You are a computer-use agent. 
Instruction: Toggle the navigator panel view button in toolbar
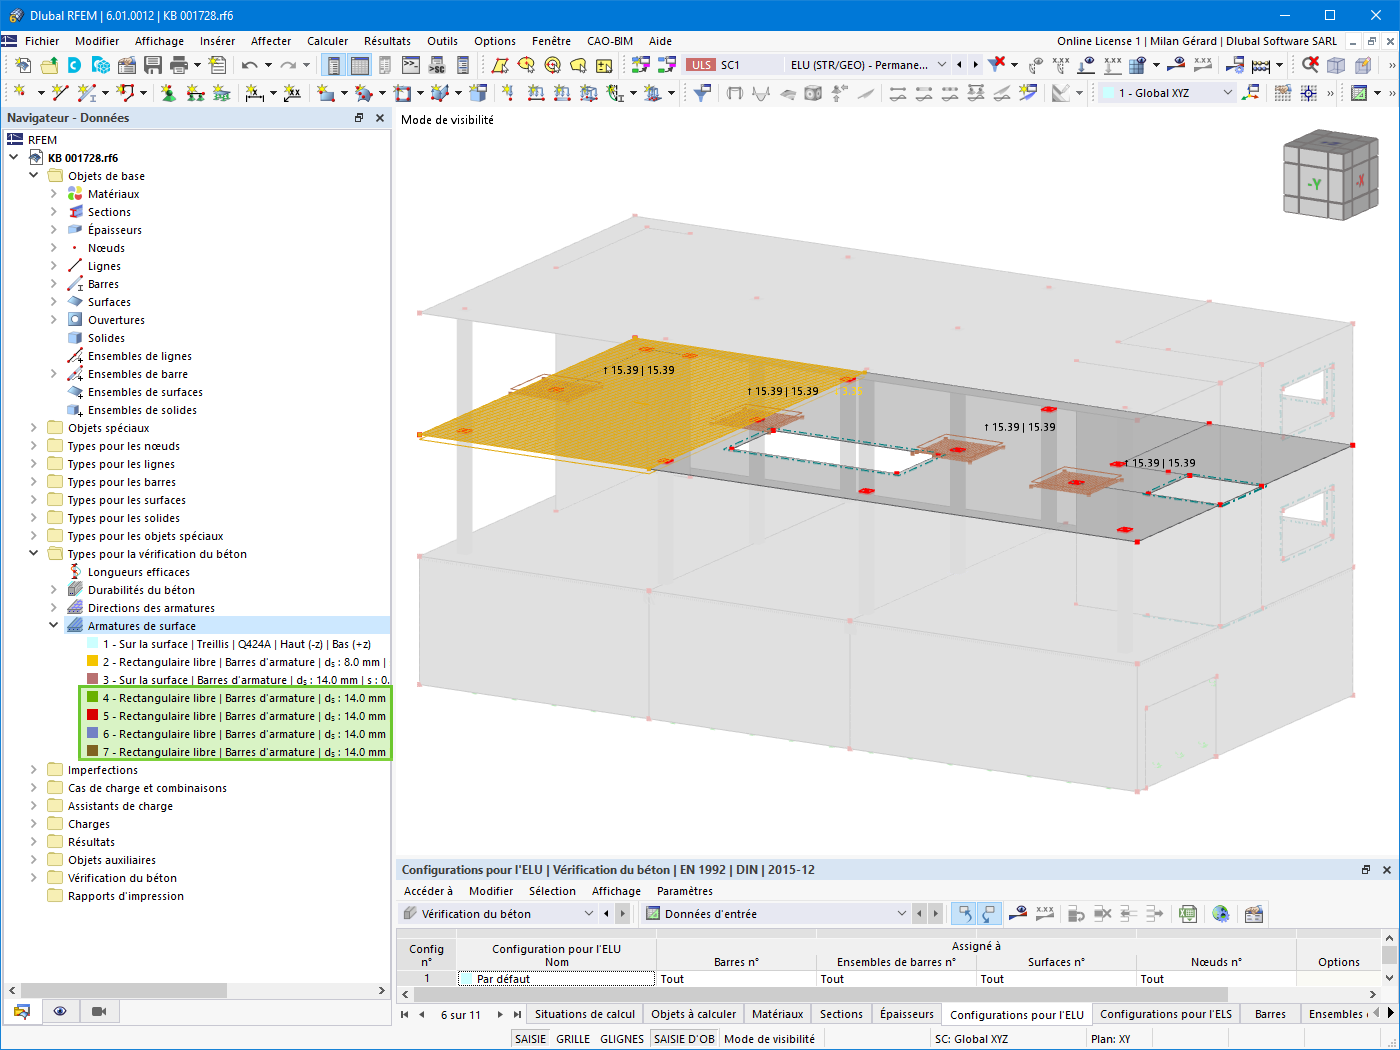pos(334,65)
